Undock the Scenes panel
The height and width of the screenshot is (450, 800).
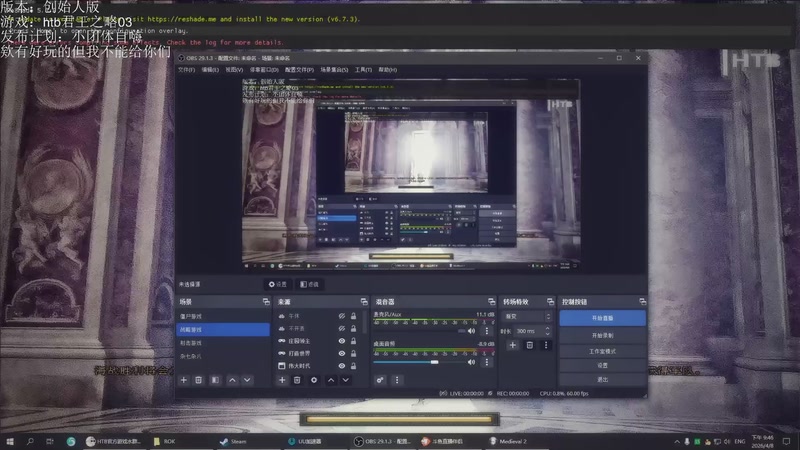click(266, 302)
